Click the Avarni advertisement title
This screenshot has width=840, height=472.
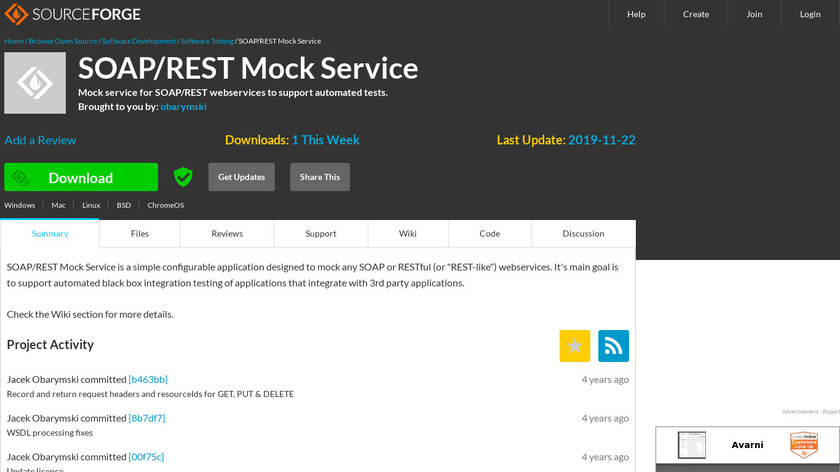pyautogui.click(x=747, y=445)
